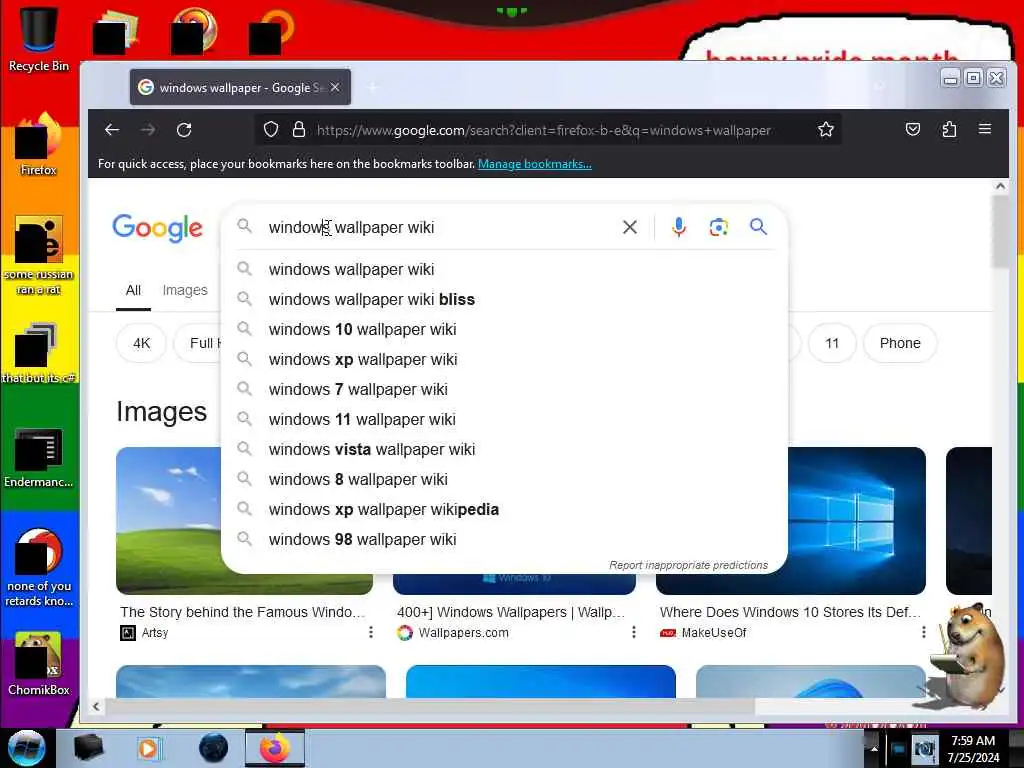
Task: Open Artsy Story behind Famous Windows result
Action: 242,612
